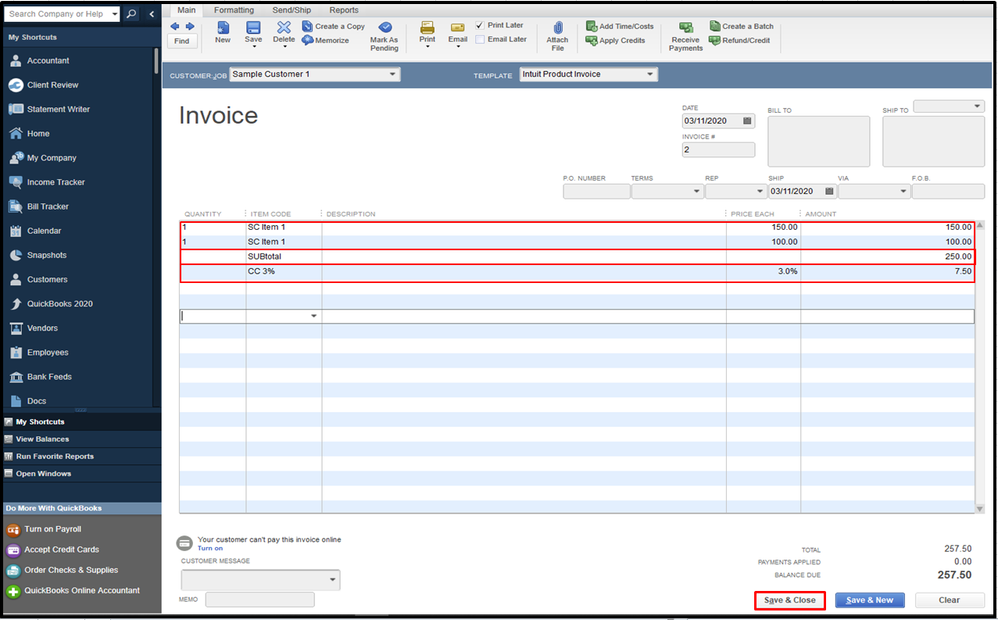Go to next invoice with right arrow

(x=190, y=27)
